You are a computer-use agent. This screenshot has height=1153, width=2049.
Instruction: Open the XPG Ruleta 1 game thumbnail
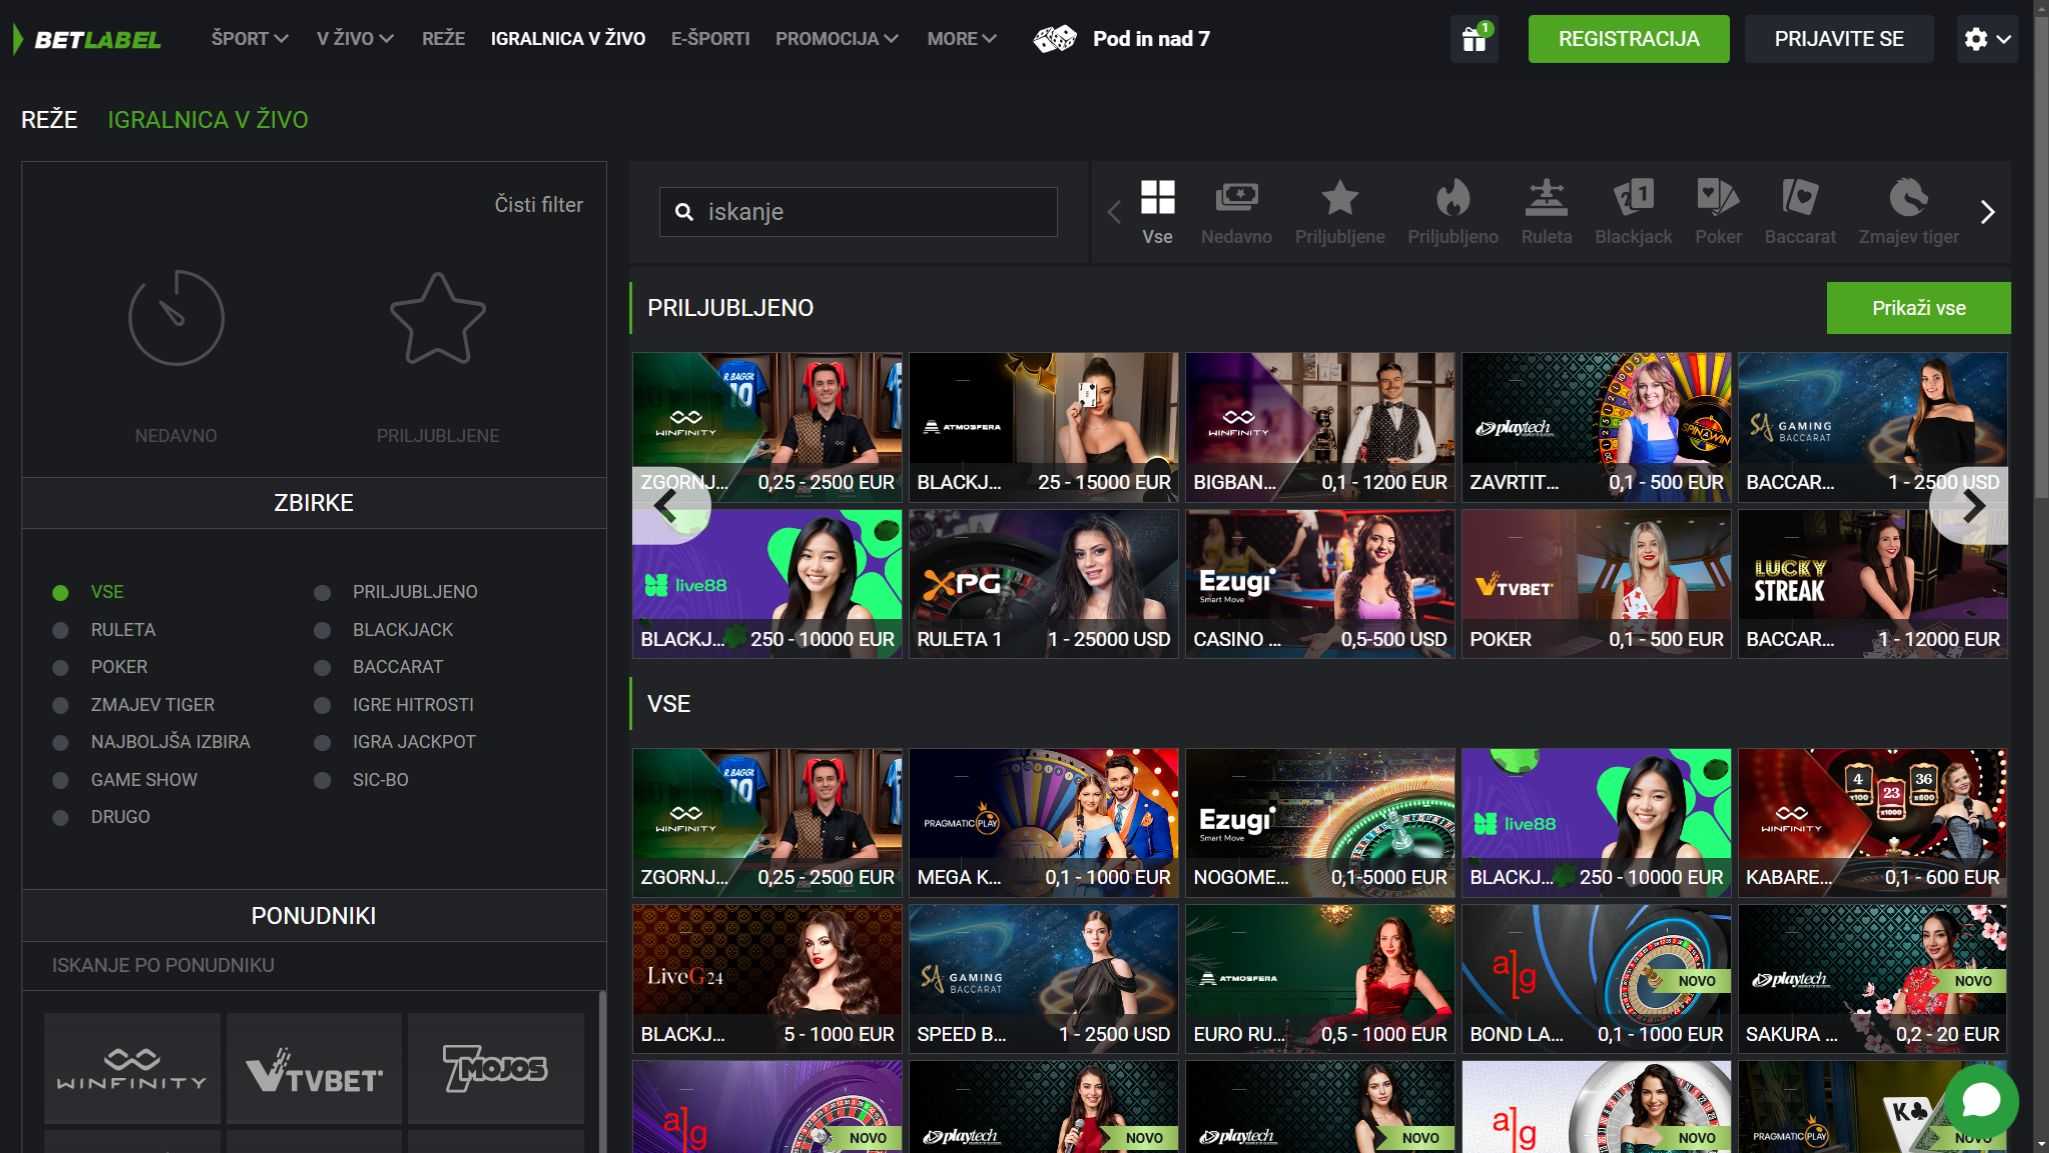(1043, 584)
